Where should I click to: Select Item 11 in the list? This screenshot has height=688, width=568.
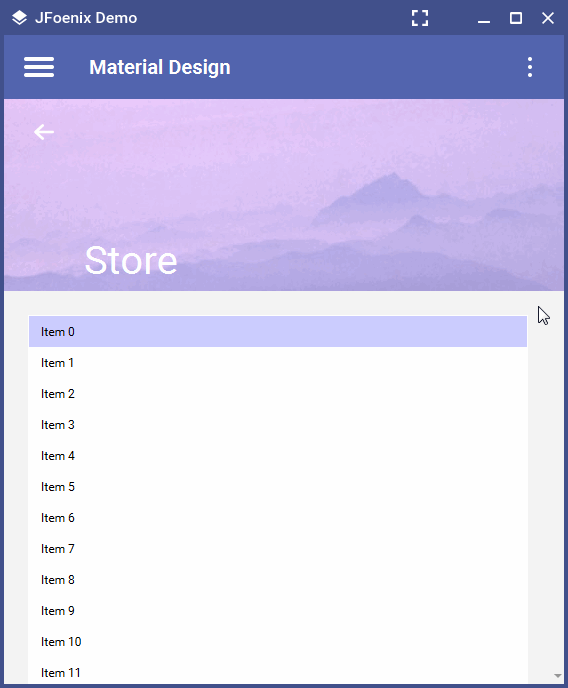[x=278, y=670]
